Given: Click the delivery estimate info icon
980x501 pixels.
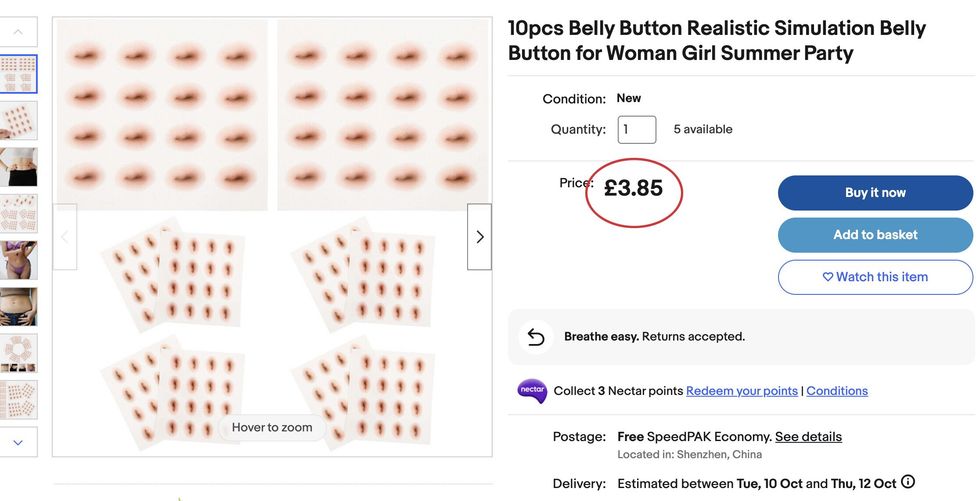Looking at the screenshot, I should tap(908, 483).
